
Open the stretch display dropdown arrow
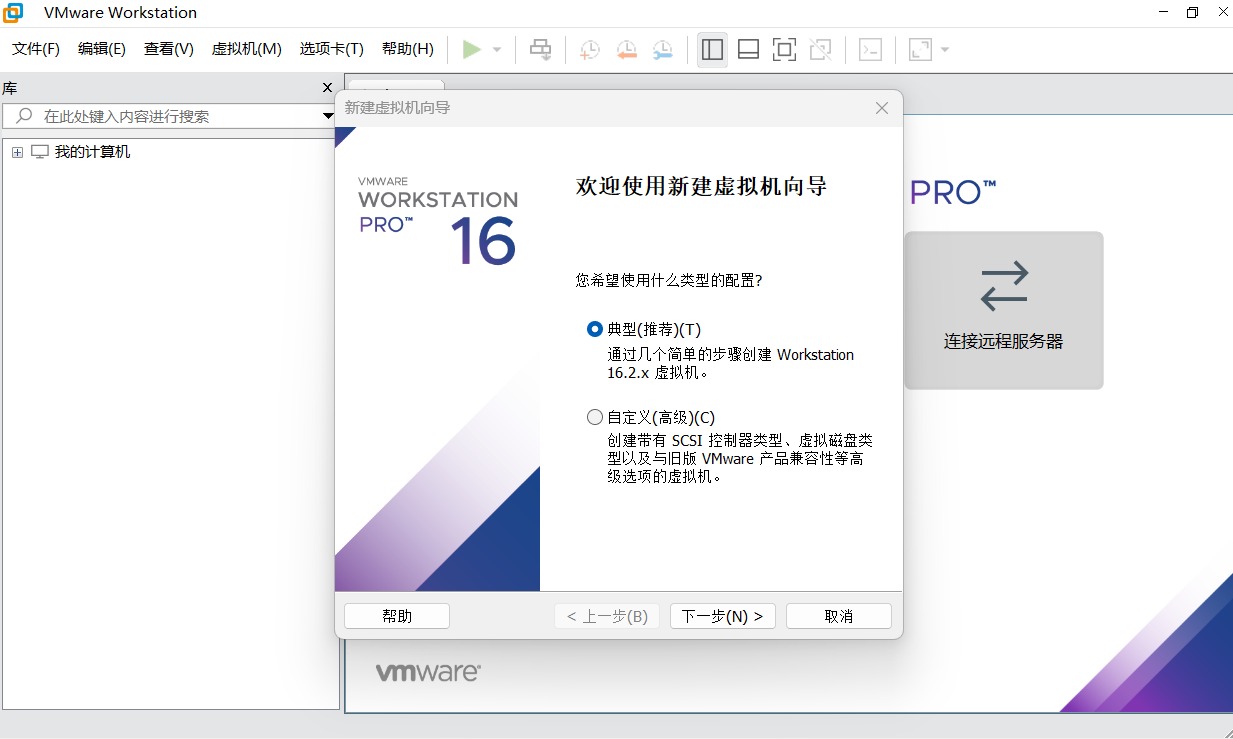pyautogui.click(x=945, y=49)
